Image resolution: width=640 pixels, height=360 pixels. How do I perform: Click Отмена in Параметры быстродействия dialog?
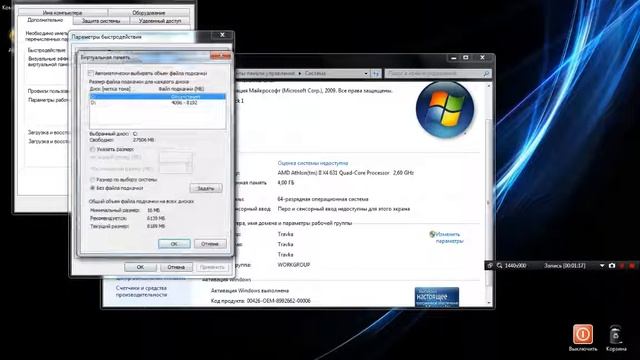click(176, 267)
